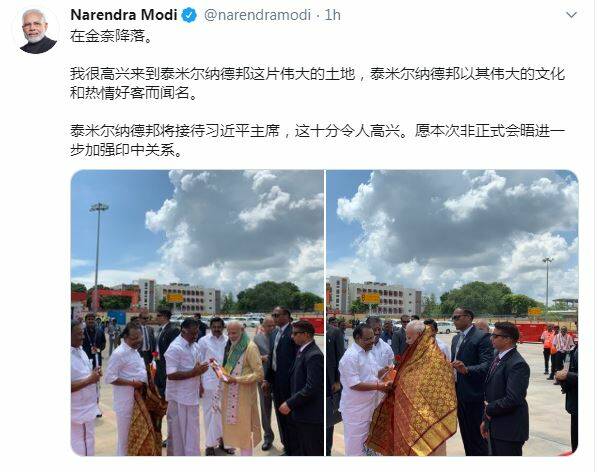Click the line 步加强印中关系。
The width and height of the screenshot is (599, 472).
coord(126,150)
